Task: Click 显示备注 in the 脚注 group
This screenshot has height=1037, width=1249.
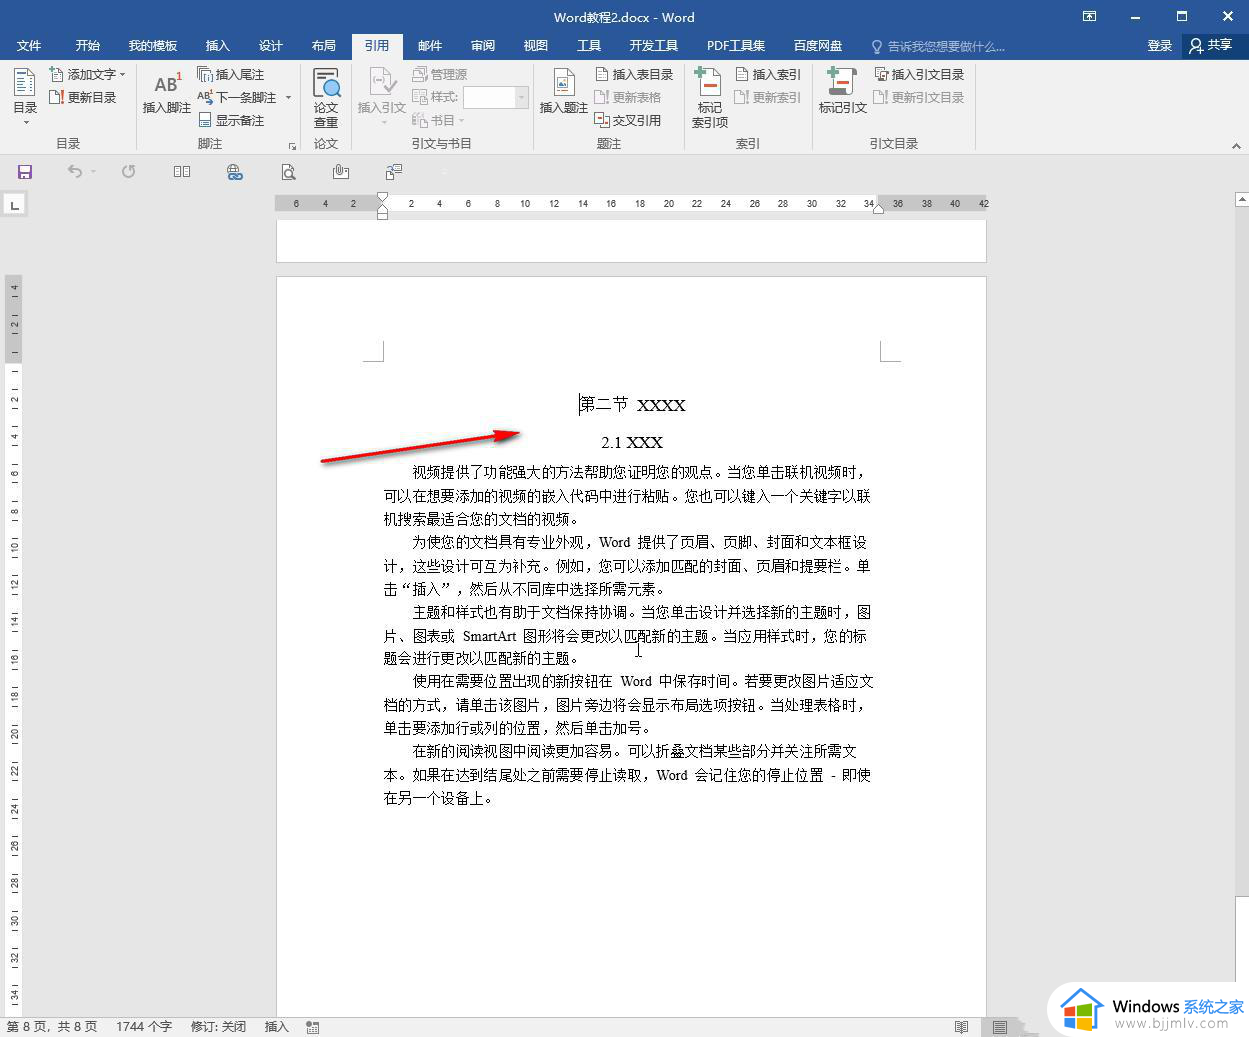Action: pyautogui.click(x=231, y=120)
